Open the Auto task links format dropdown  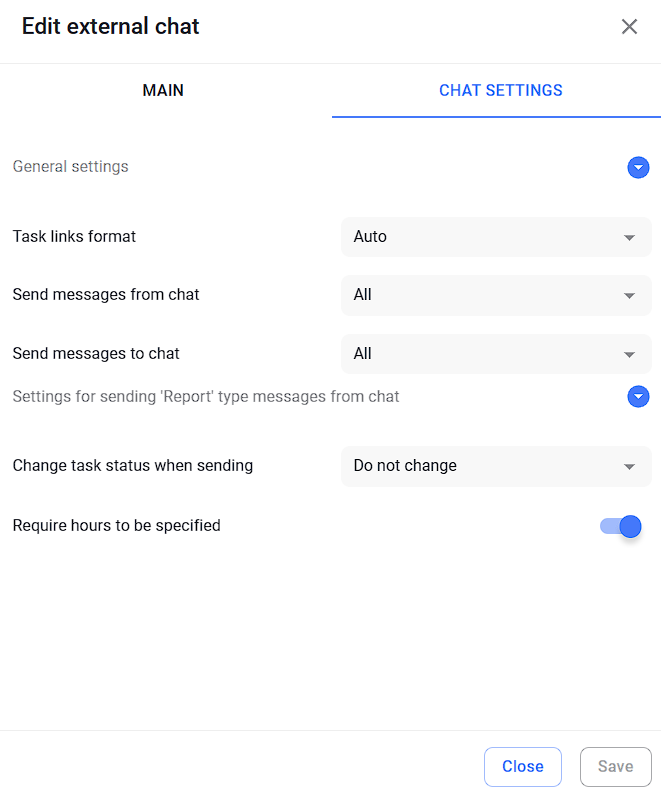click(x=496, y=237)
